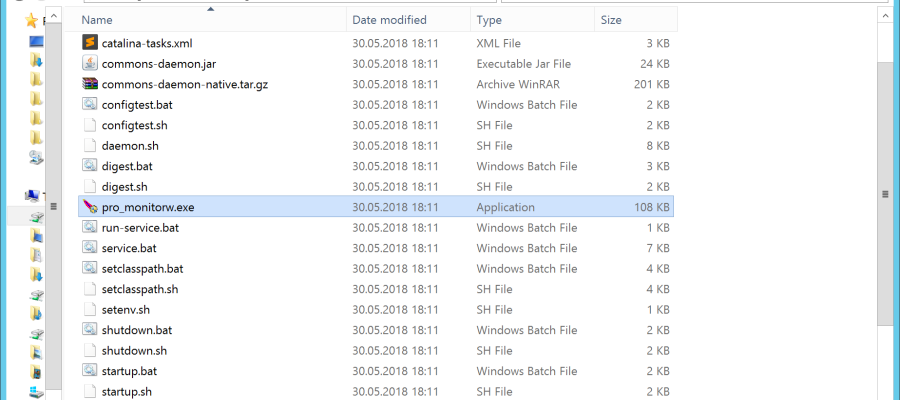The image size is (900, 400).
Task: Select the shutdown.sh file
Action: 134,351
